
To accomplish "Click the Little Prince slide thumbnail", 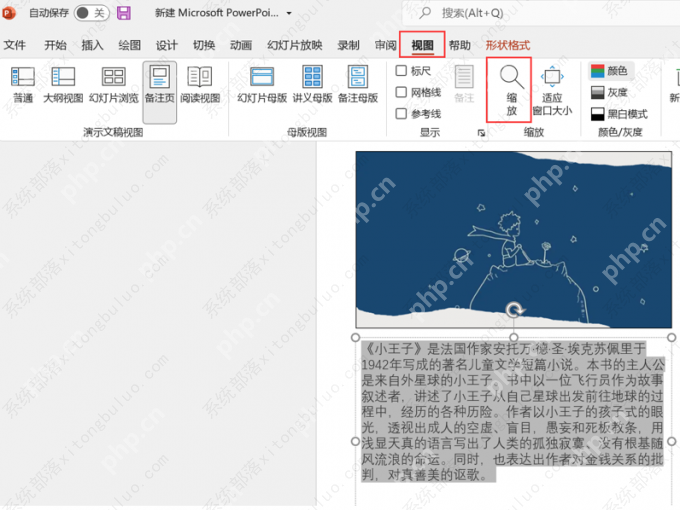I will coord(513,239).
